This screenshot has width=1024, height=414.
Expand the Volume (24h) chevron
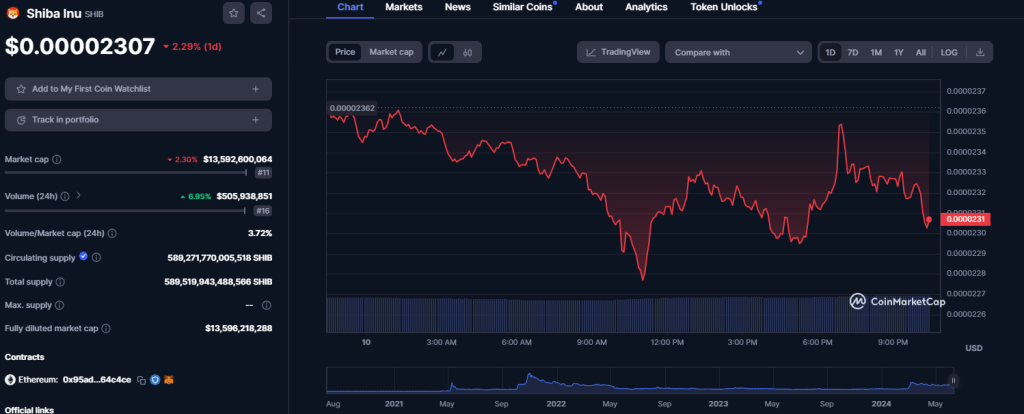tap(78, 196)
